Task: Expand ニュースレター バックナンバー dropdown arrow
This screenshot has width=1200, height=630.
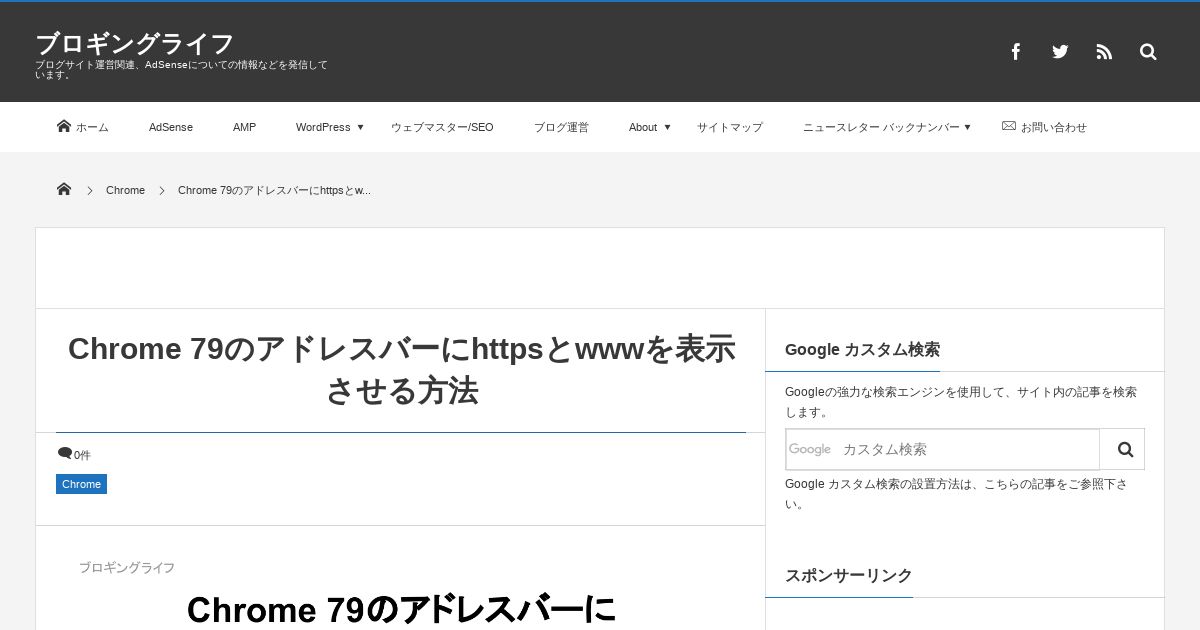Action: coord(968,127)
